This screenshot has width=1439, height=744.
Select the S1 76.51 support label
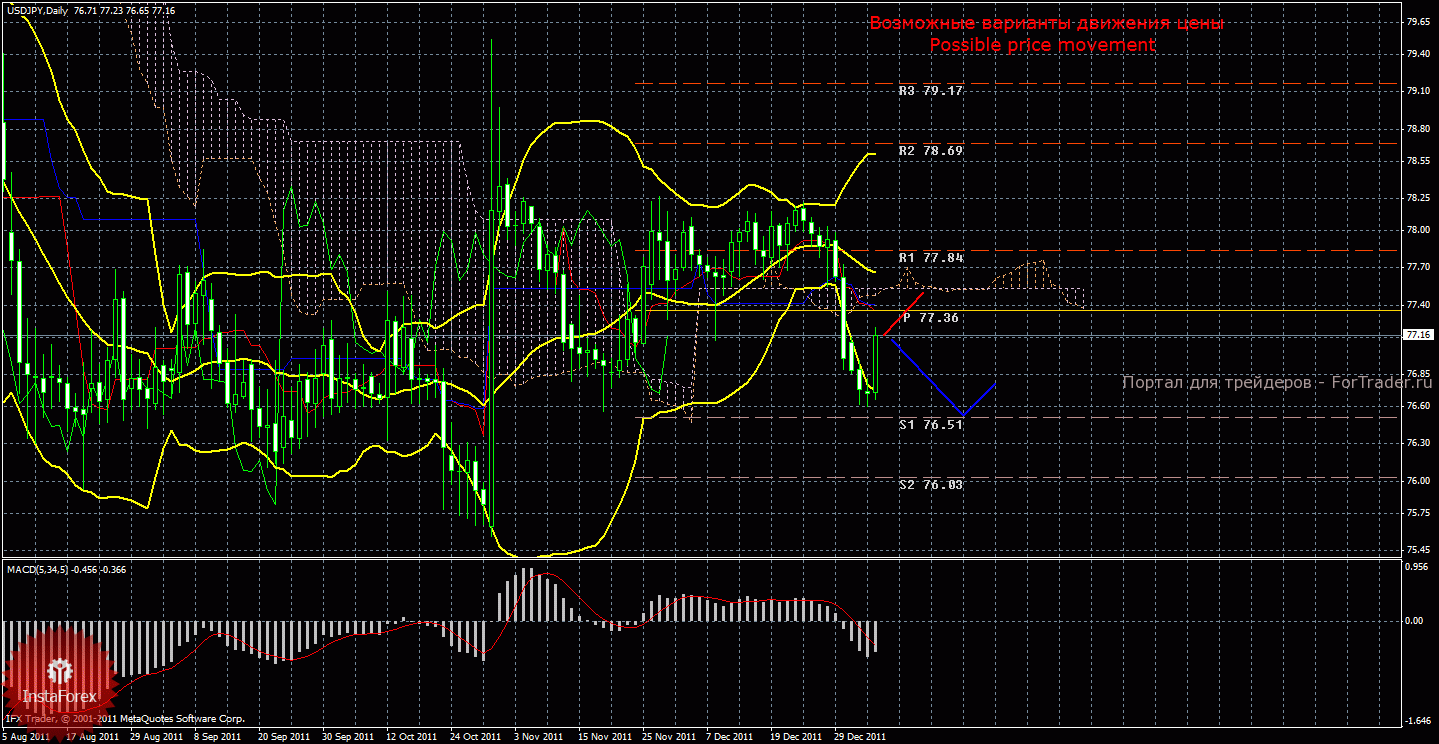[930, 425]
